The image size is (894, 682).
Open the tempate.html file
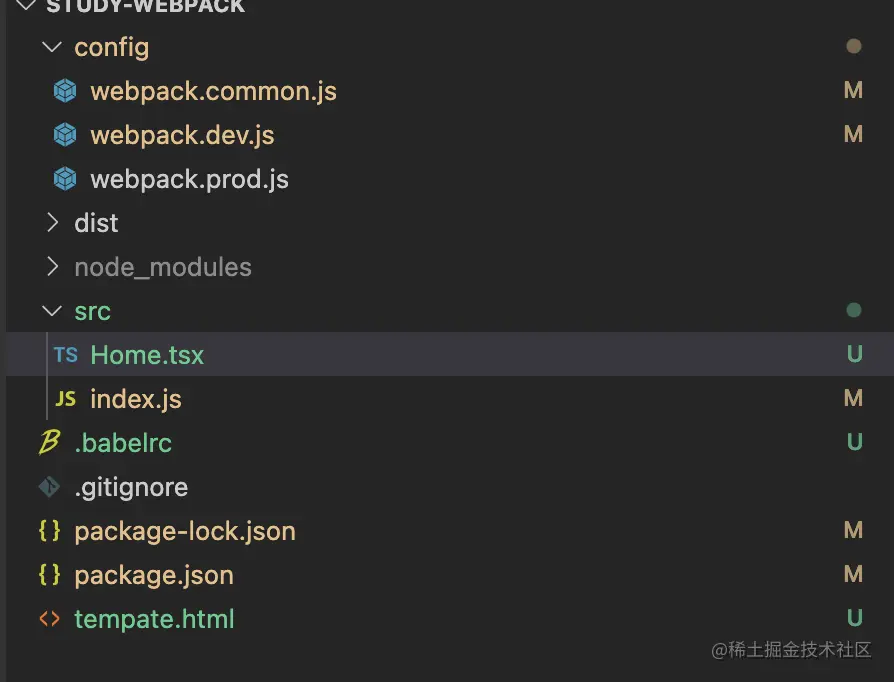pyautogui.click(x=154, y=619)
